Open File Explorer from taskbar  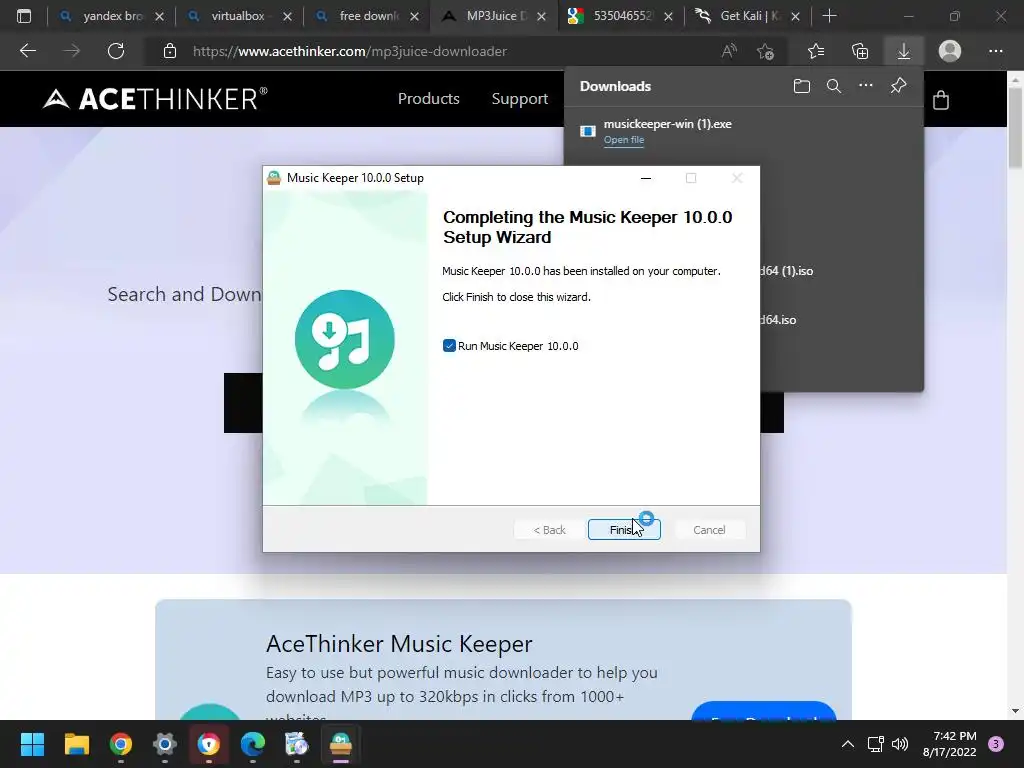point(76,744)
